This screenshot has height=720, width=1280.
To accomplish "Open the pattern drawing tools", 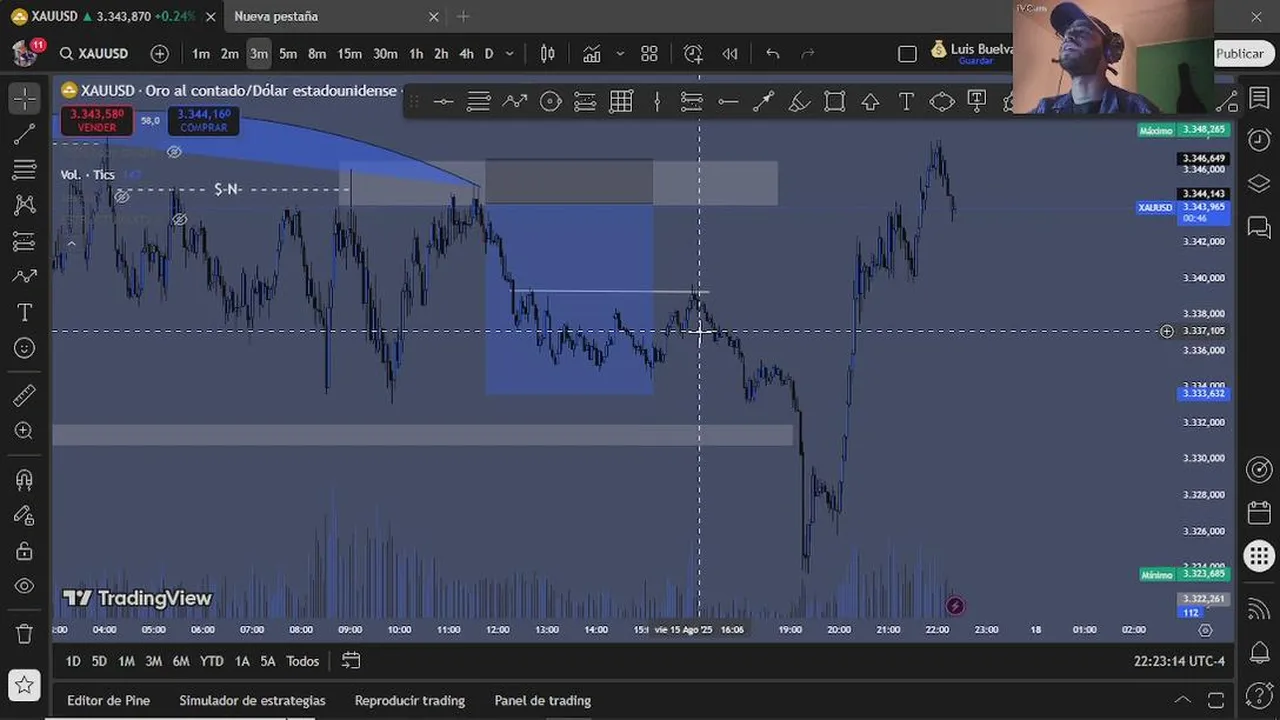I will point(24,205).
